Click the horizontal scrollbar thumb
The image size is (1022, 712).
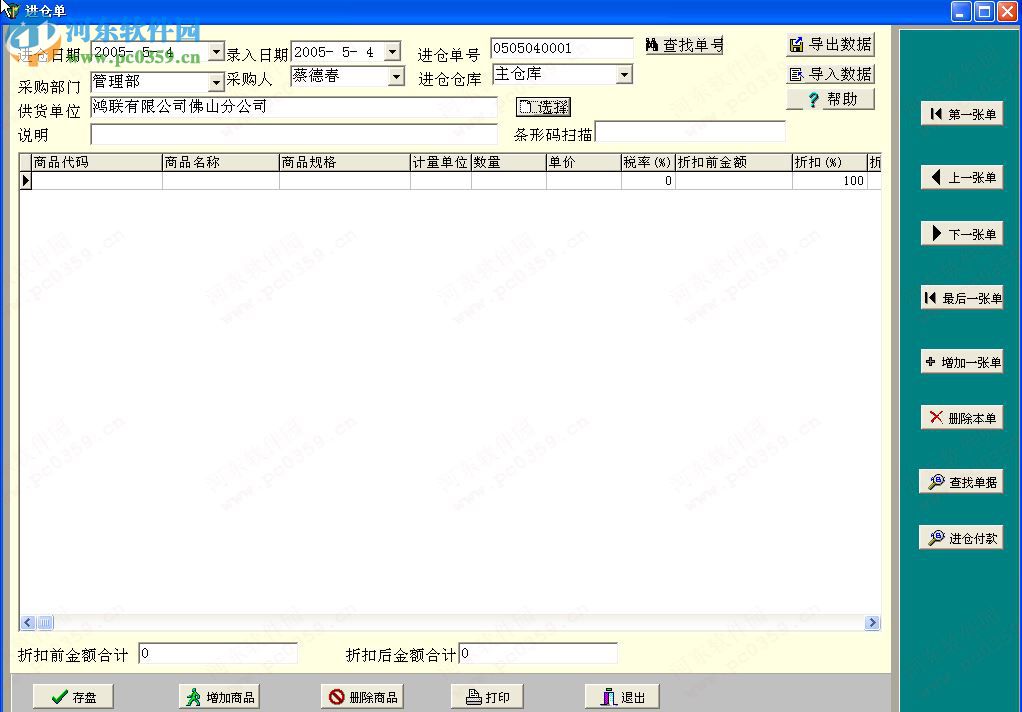pos(44,623)
